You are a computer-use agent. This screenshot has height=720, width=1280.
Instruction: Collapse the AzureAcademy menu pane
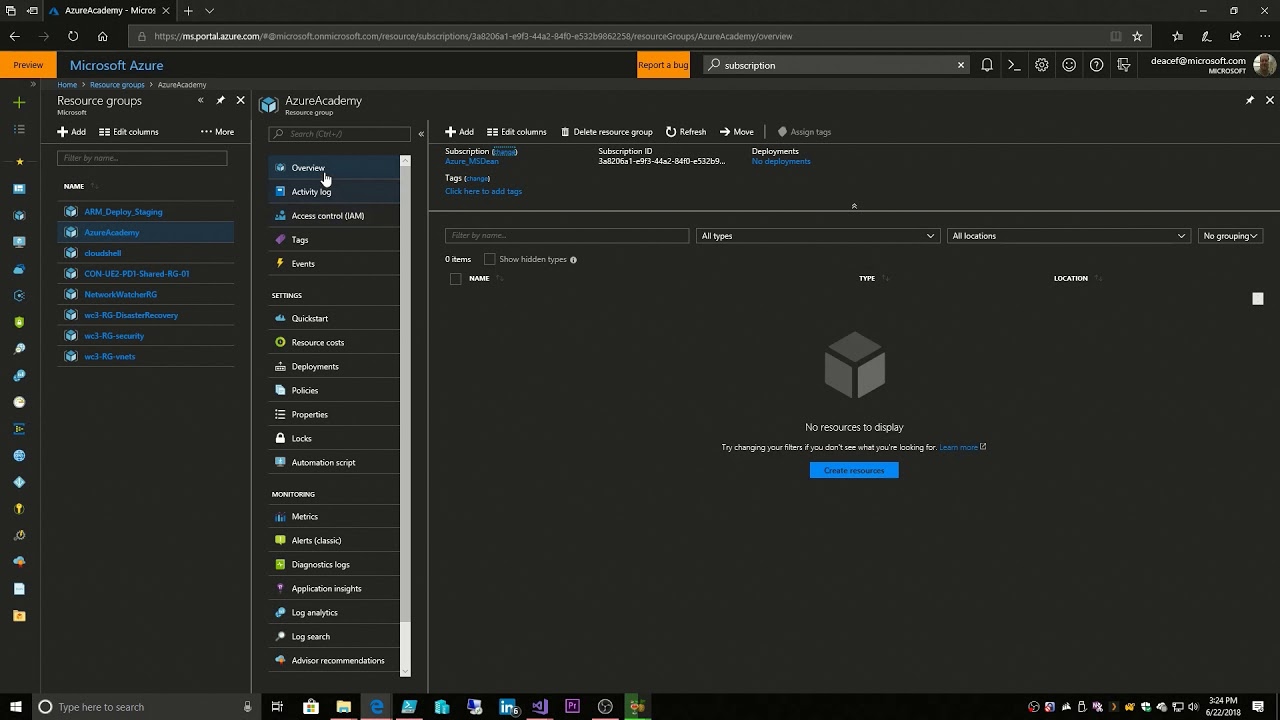(421, 133)
